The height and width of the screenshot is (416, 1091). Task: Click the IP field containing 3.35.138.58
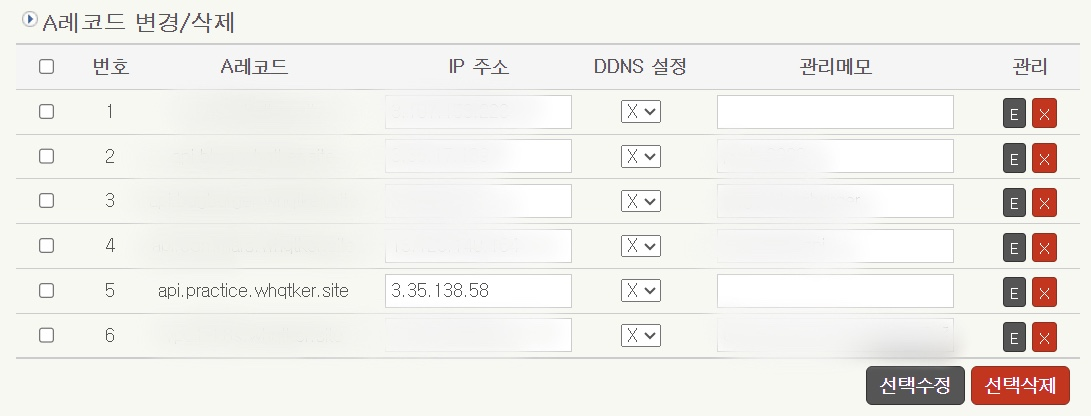click(x=478, y=291)
